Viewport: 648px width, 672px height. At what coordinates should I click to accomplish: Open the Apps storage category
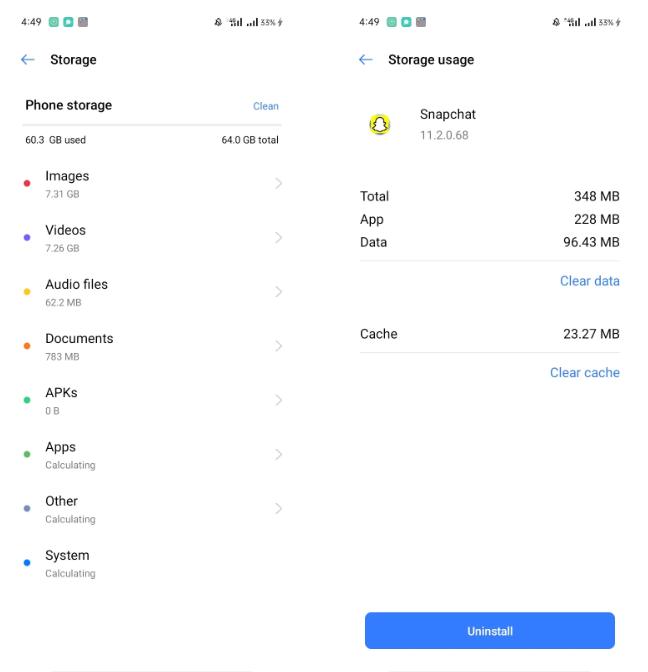(x=152, y=455)
